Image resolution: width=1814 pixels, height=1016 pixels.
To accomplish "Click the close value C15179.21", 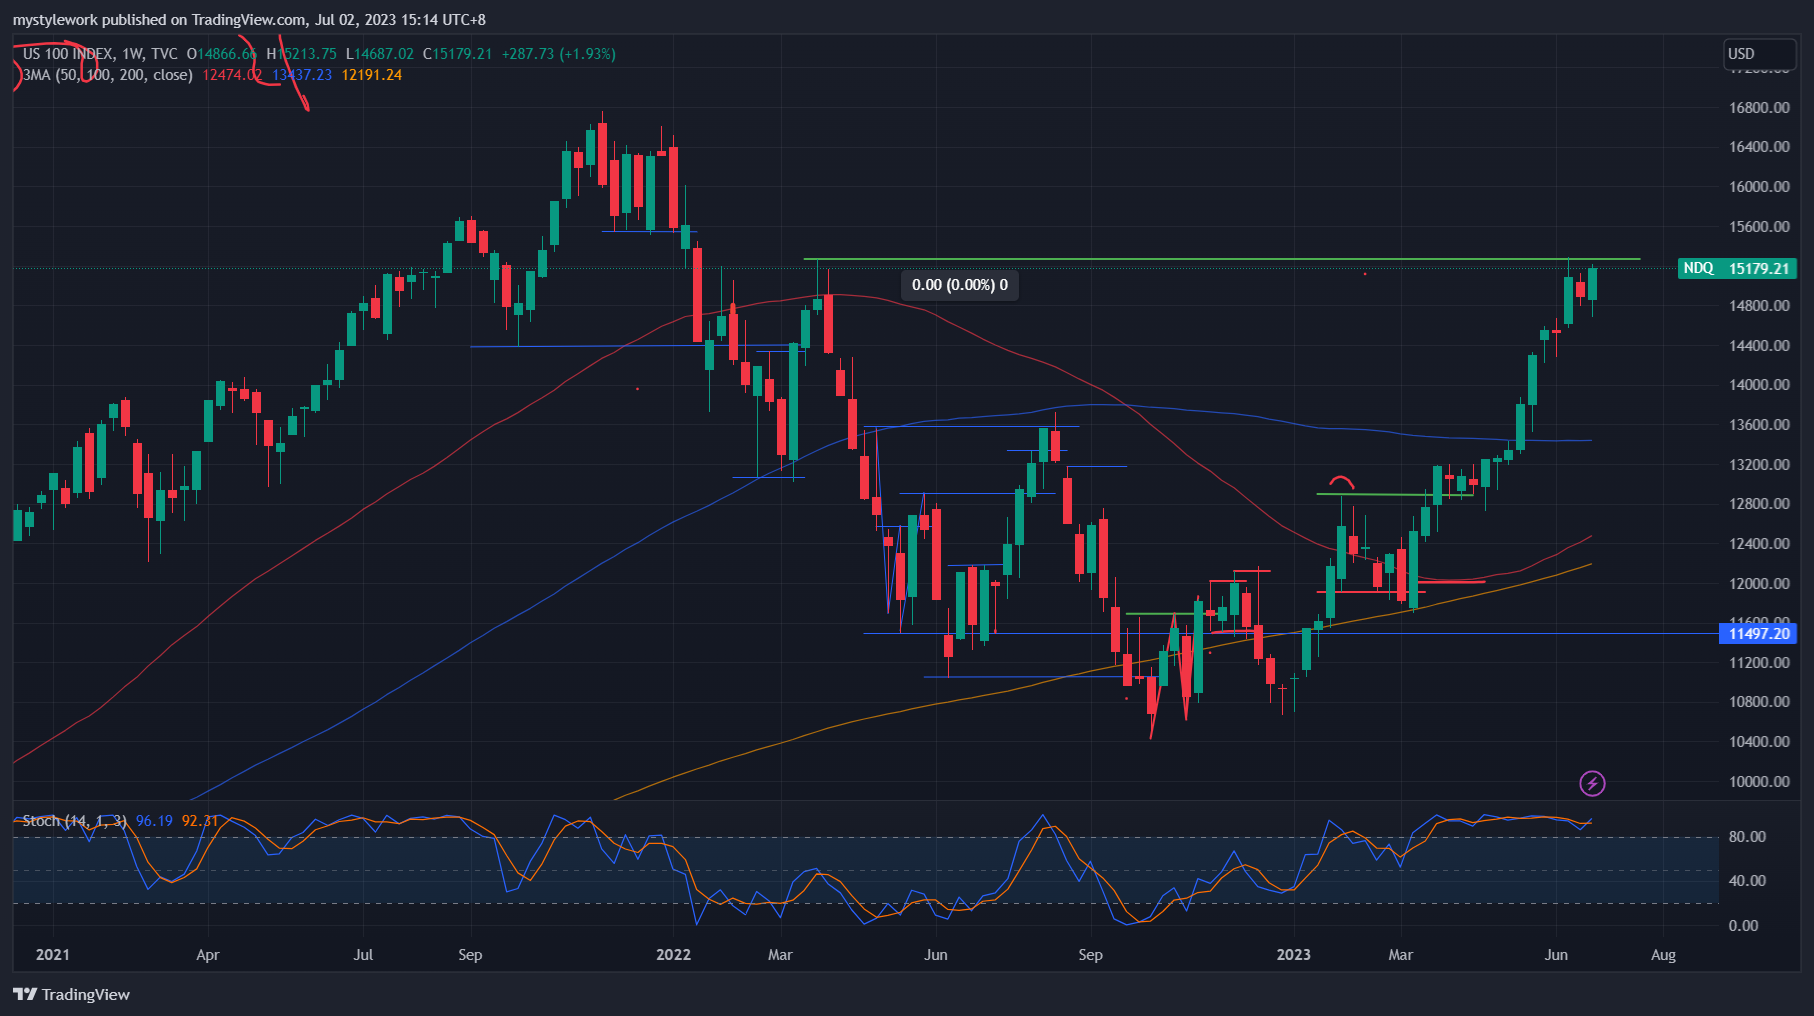I will point(457,54).
